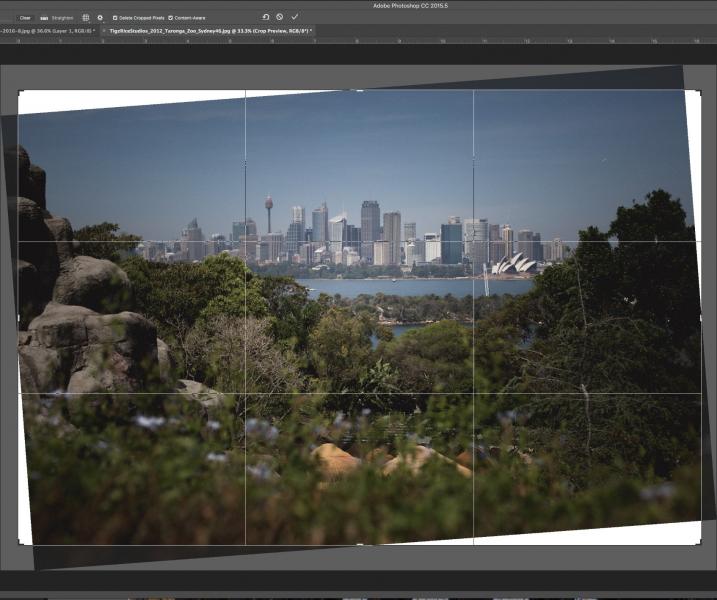Reset the crop with the curved arrow icon
This screenshot has height=600, width=717.
[265, 17]
